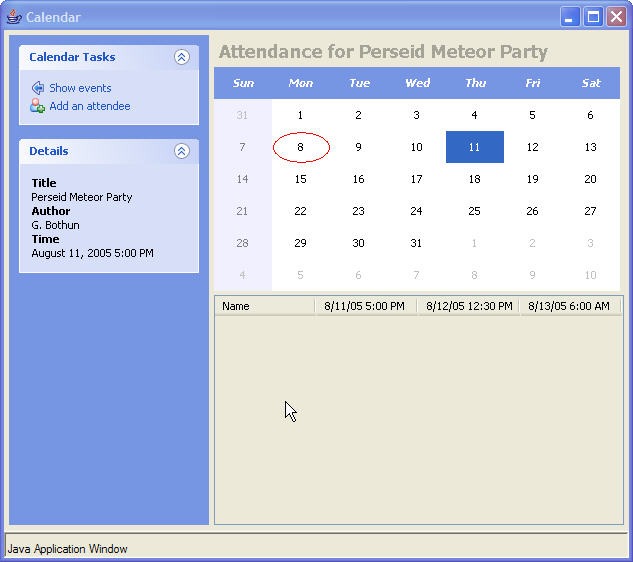Click the 8/11/05 5:00 PM column header
This screenshot has height=562, width=633.
[x=365, y=306]
